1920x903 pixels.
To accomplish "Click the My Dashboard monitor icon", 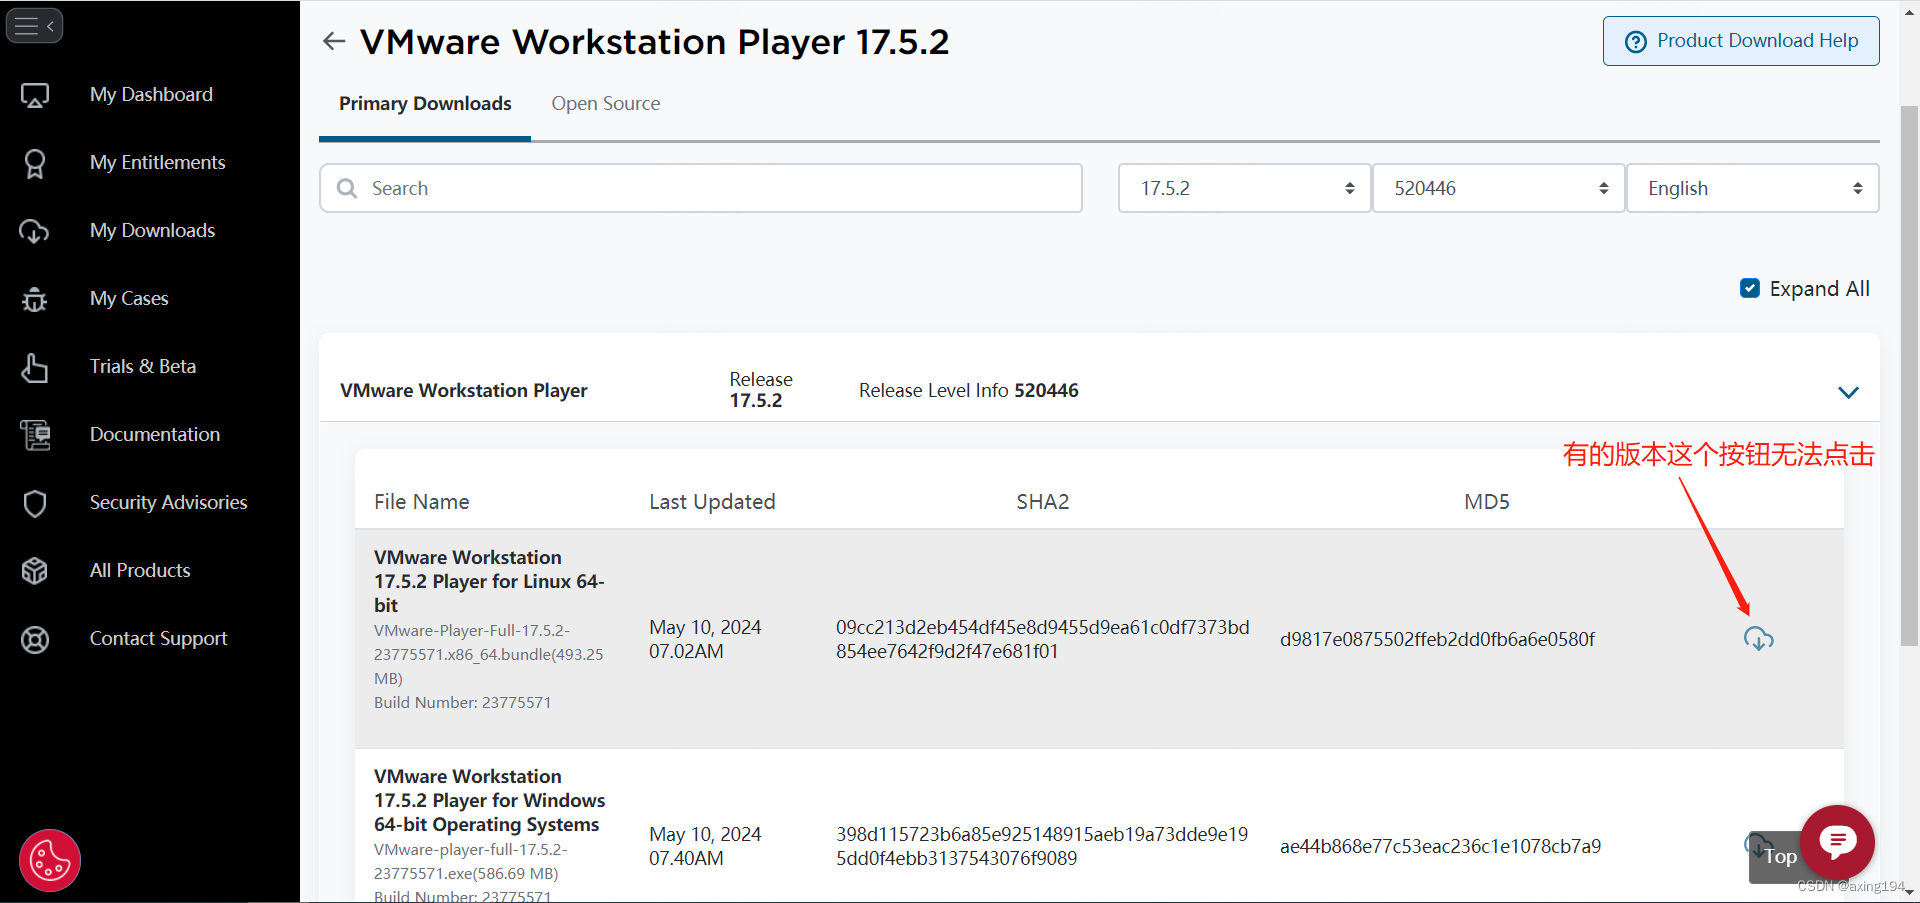I will click(x=35, y=95).
